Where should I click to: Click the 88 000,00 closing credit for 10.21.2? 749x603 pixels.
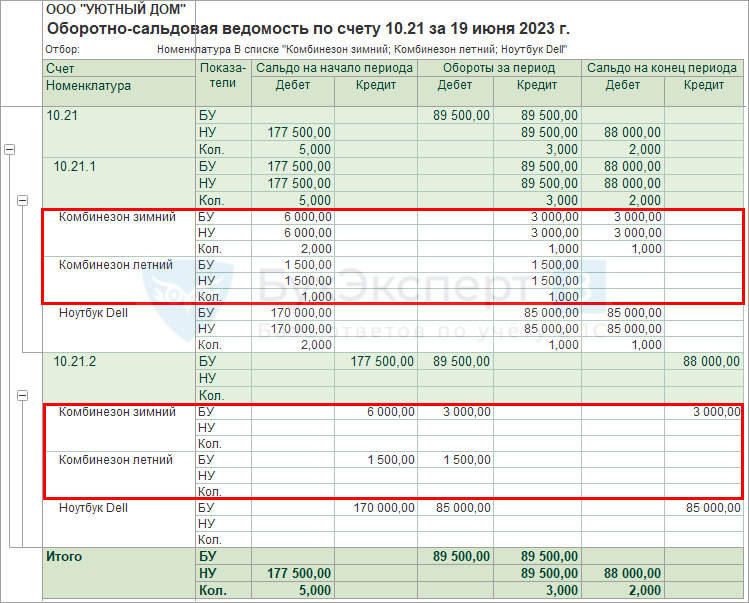(712, 360)
